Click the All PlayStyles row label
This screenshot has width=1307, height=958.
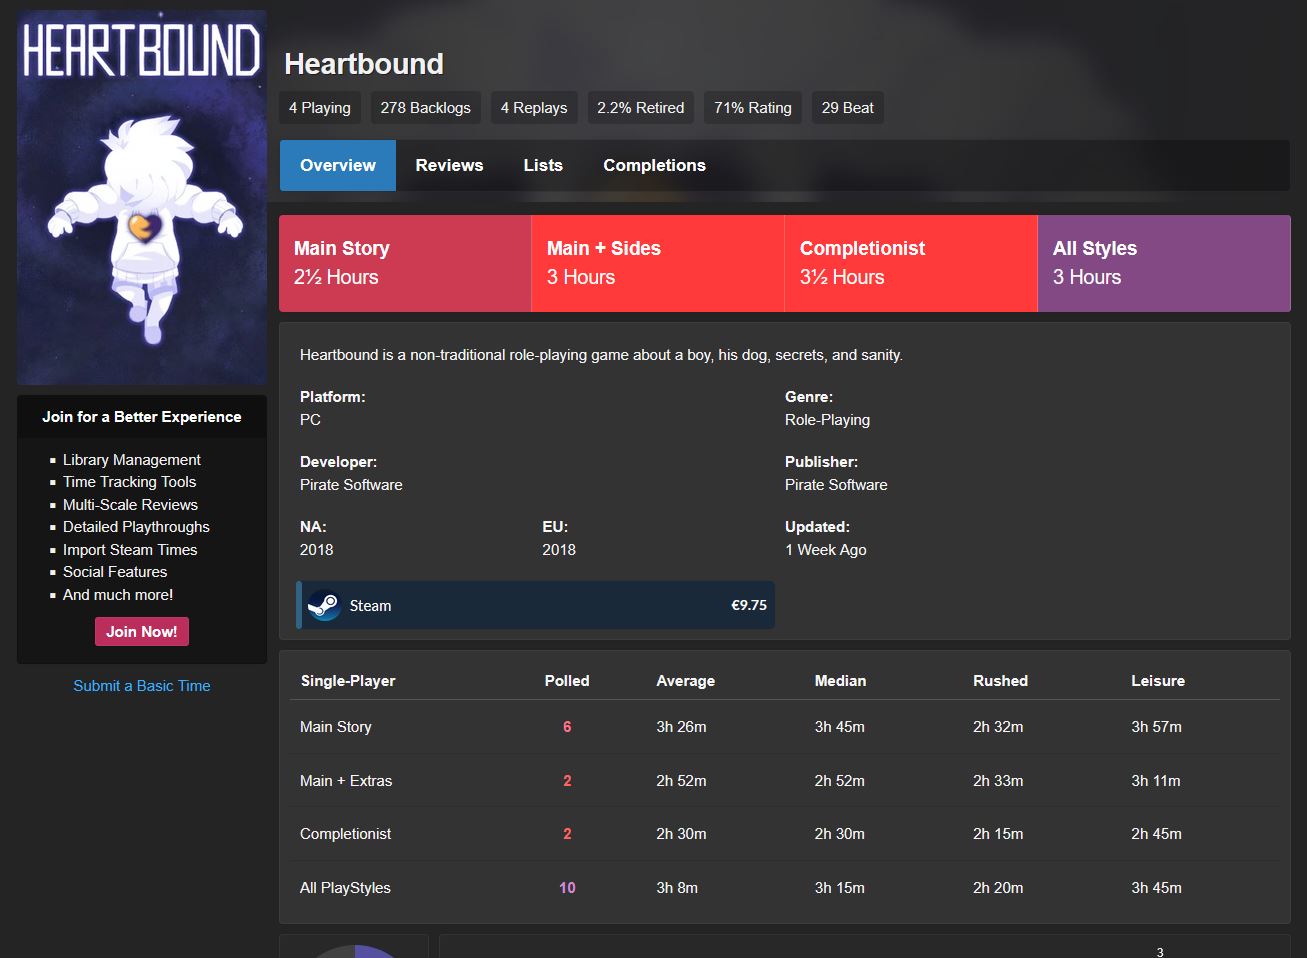[x=345, y=888]
